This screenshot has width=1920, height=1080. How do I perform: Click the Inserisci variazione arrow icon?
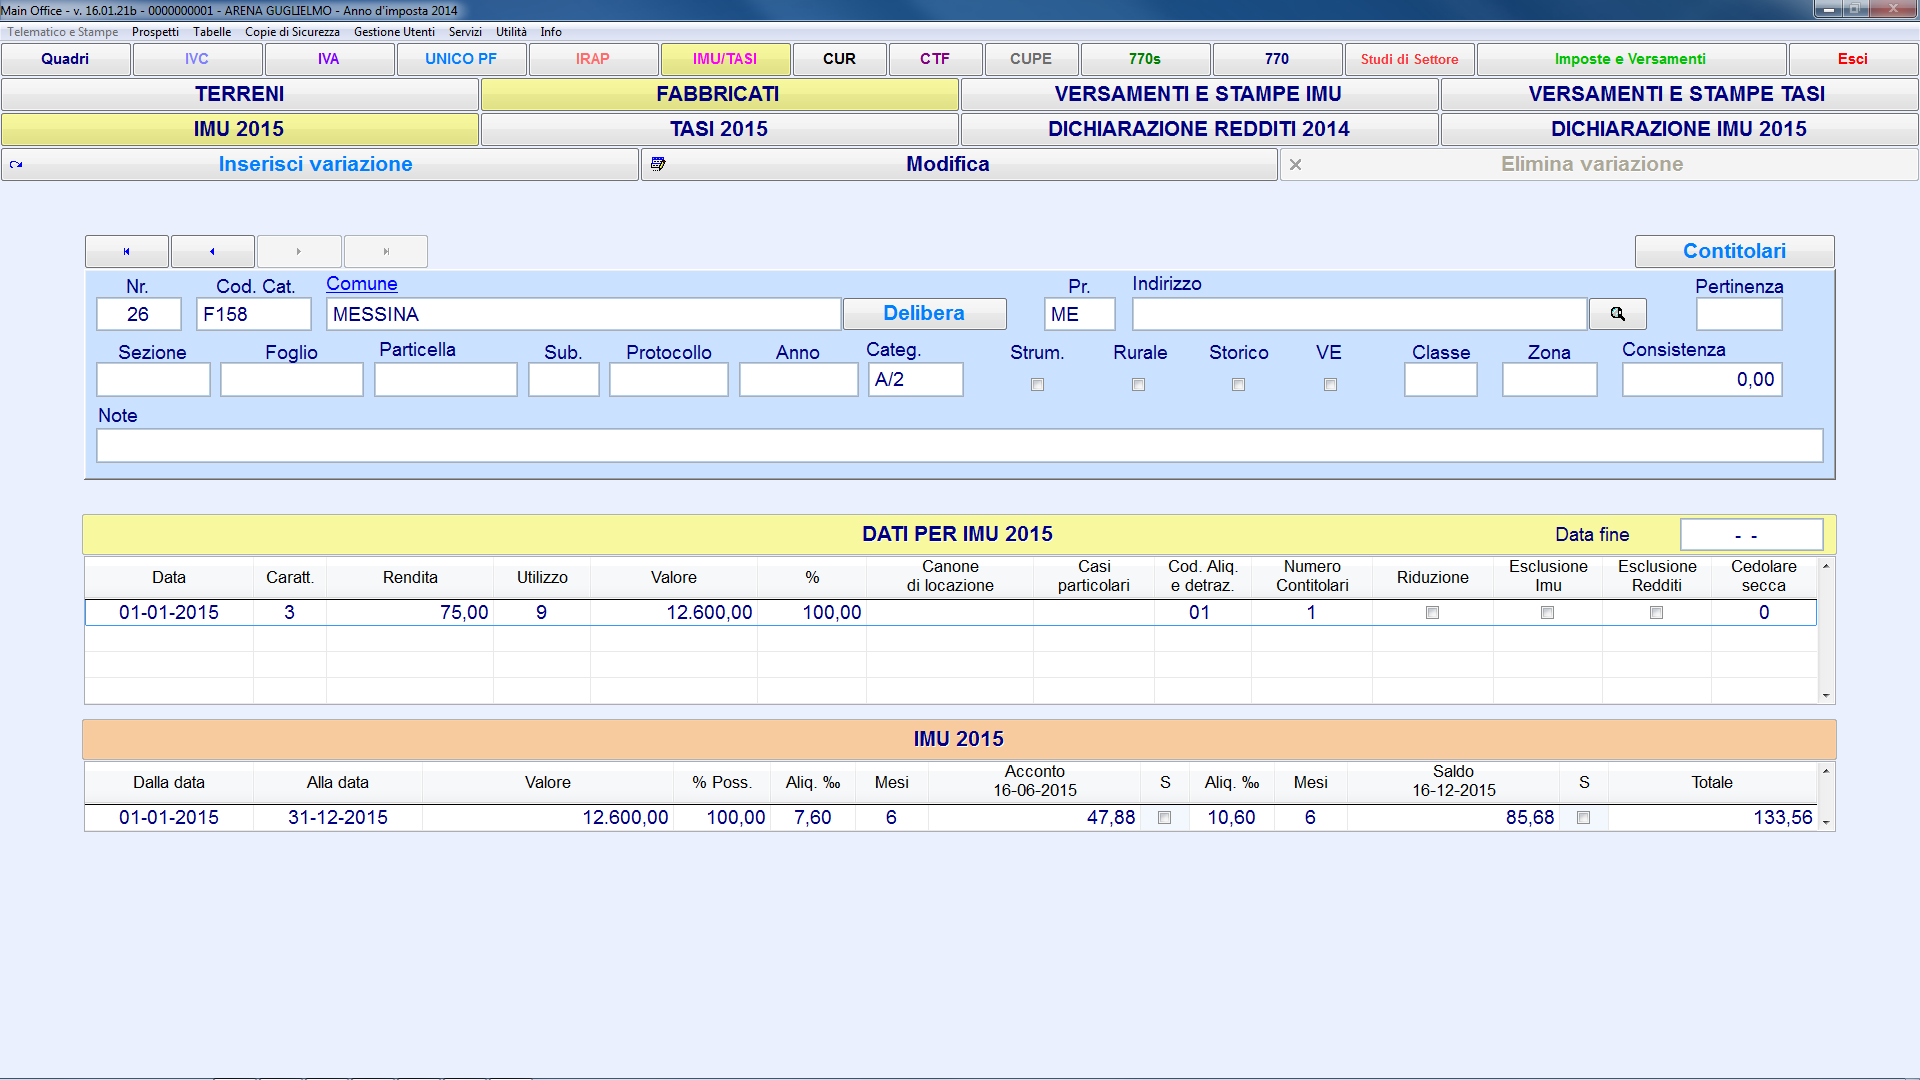[x=16, y=164]
